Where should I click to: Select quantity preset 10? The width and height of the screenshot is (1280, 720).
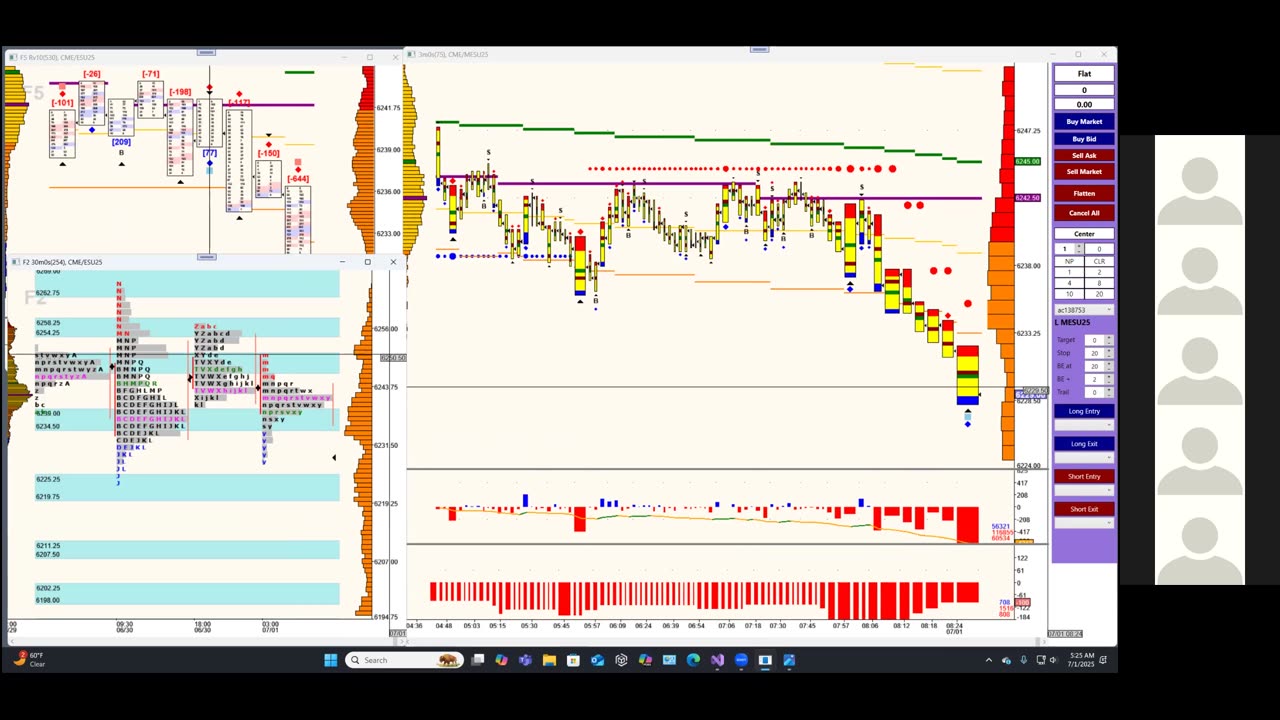click(x=1069, y=294)
